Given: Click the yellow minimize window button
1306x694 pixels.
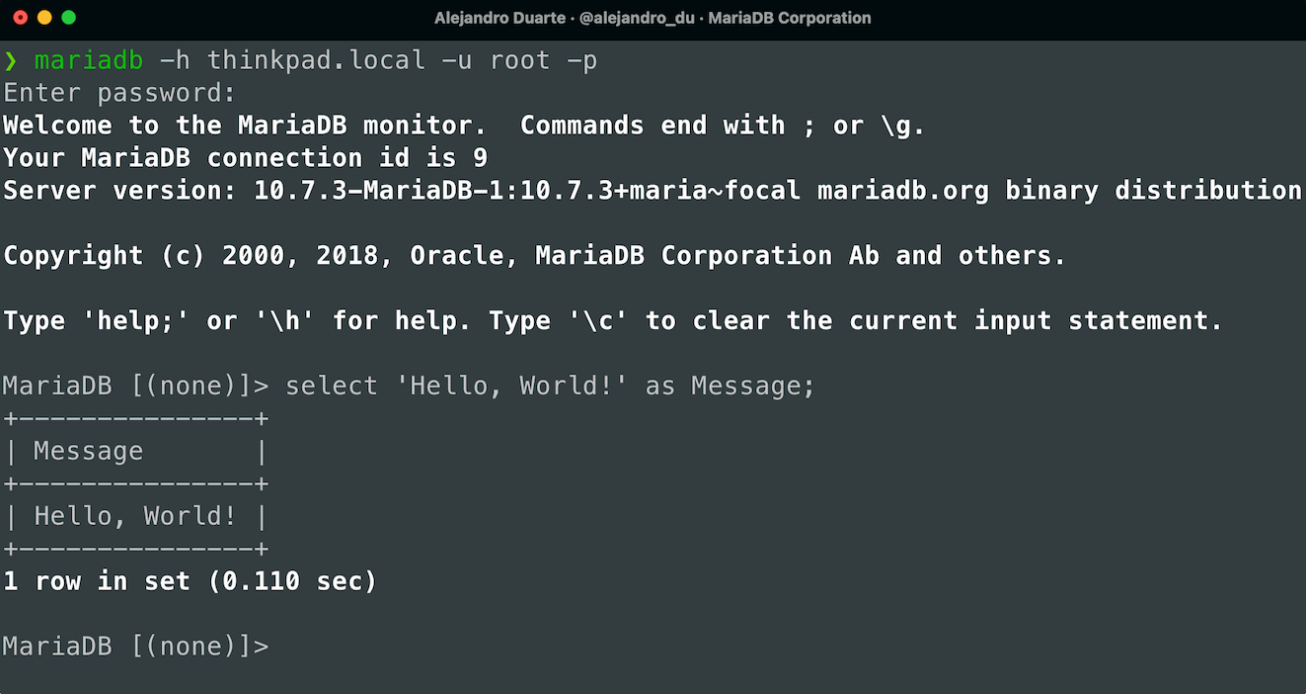Looking at the screenshot, I should [x=44, y=17].
